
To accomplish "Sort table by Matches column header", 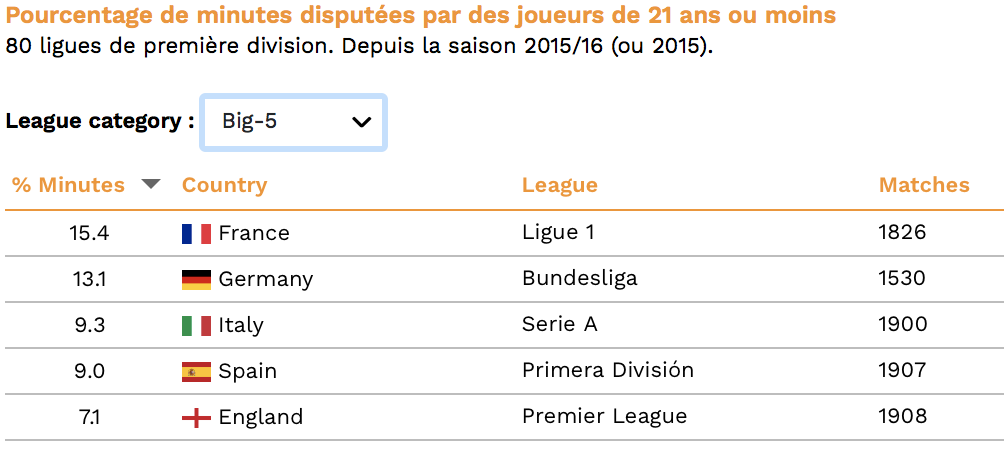I will [924, 185].
